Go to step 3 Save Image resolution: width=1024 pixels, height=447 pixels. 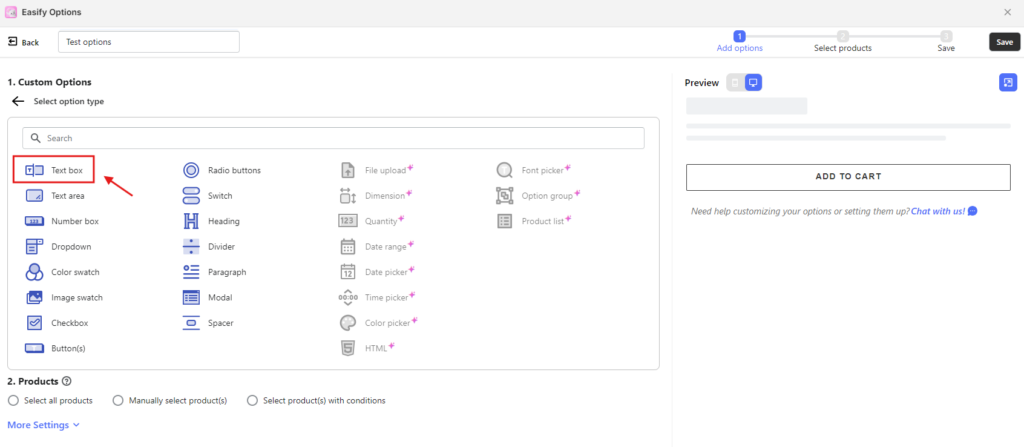click(x=946, y=42)
